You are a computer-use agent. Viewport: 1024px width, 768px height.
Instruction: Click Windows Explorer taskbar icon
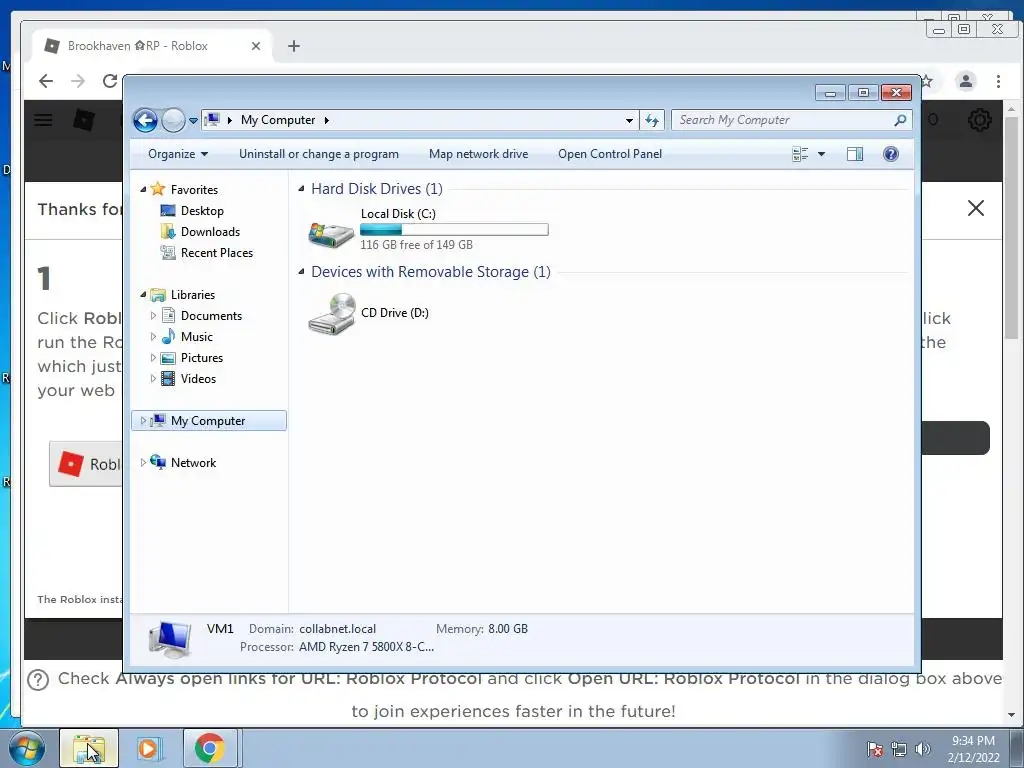point(89,748)
